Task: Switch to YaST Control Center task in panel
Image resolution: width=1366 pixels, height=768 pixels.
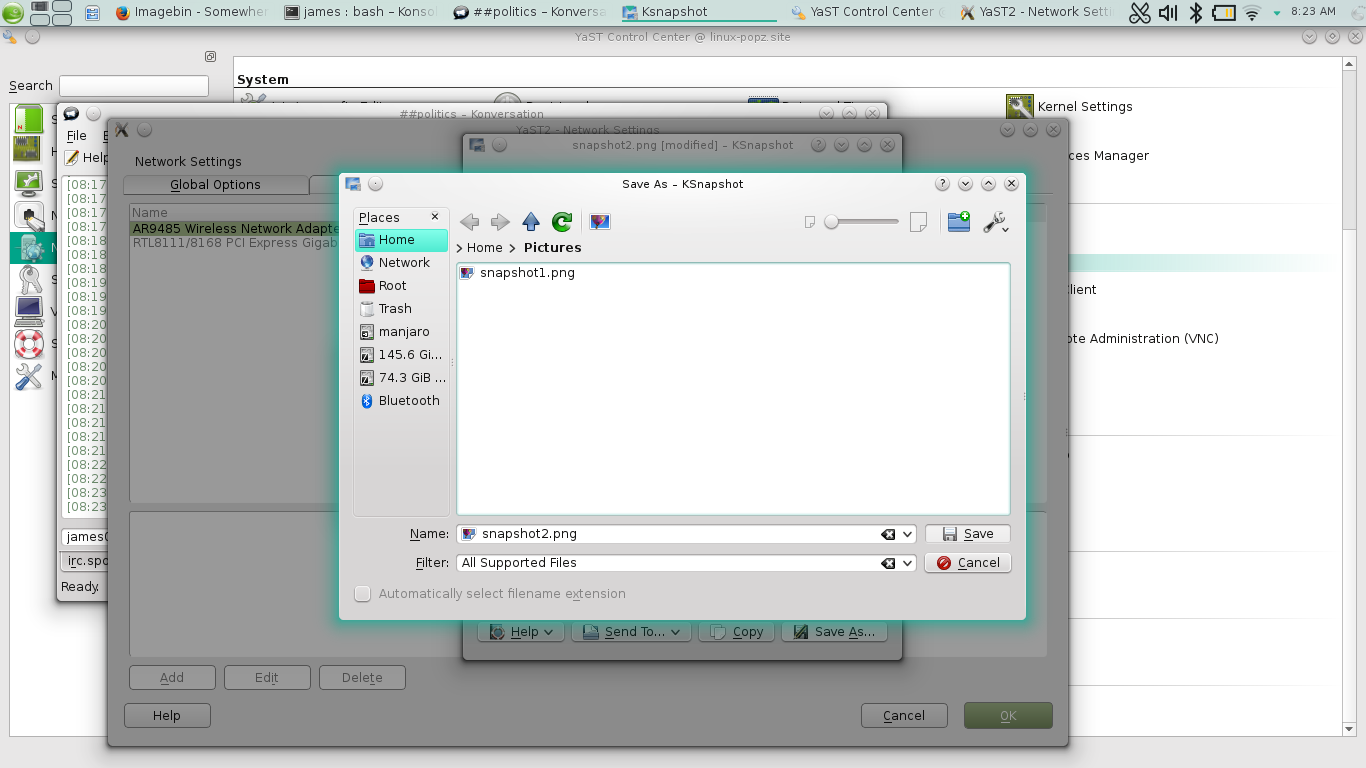Action: (867, 12)
